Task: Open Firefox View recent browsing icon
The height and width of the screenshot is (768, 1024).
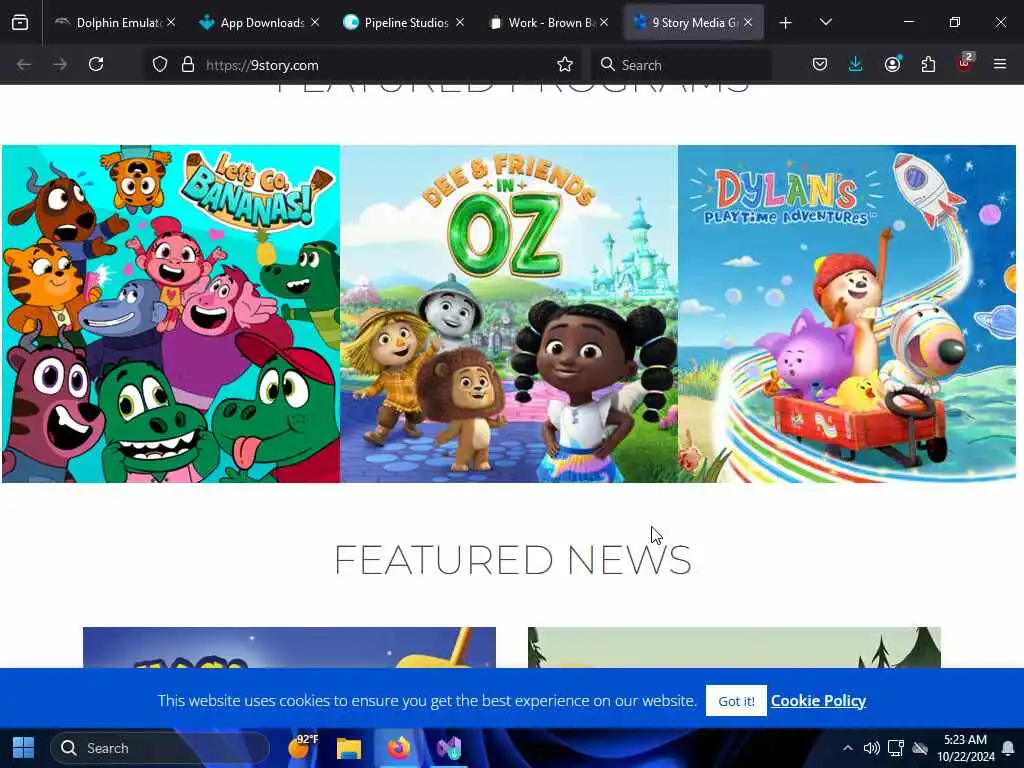Action: click(x=20, y=22)
